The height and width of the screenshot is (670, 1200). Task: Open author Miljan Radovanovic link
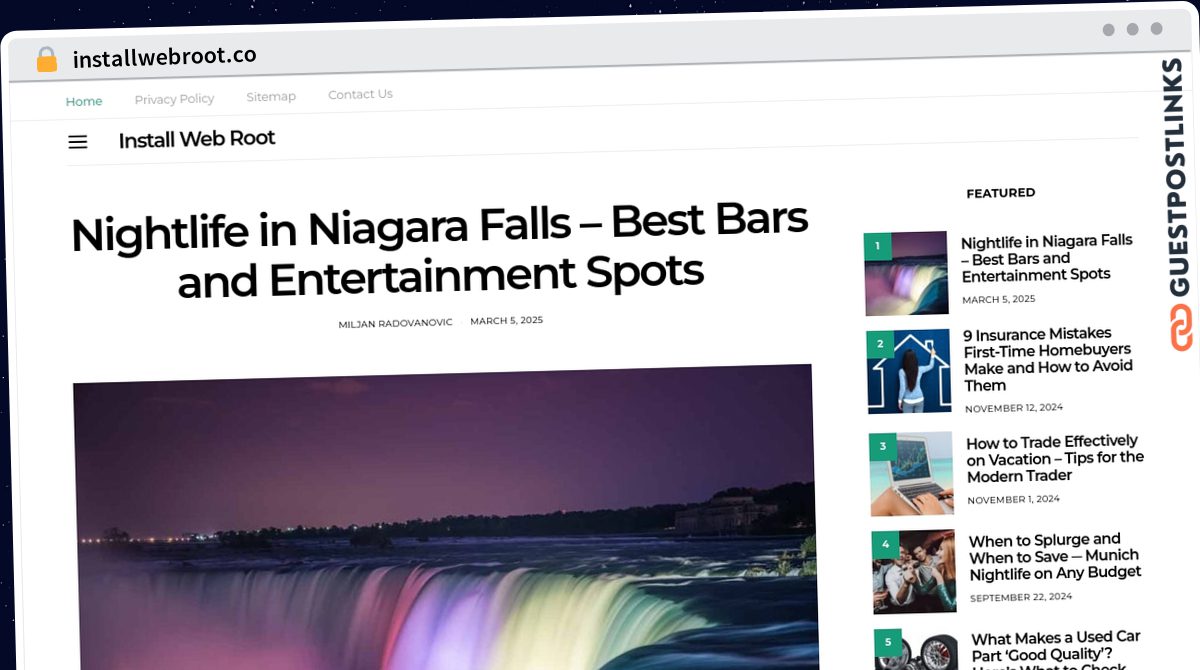click(395, 323)
